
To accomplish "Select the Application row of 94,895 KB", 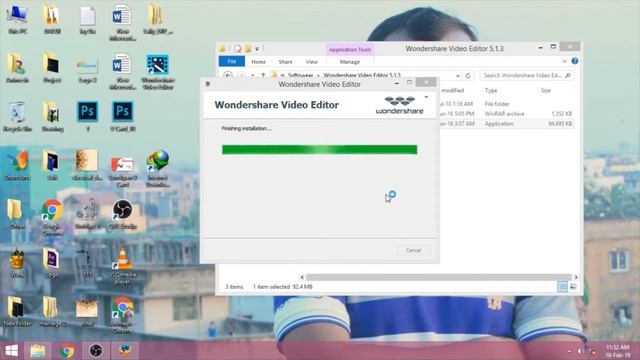I will pos(507,124).
